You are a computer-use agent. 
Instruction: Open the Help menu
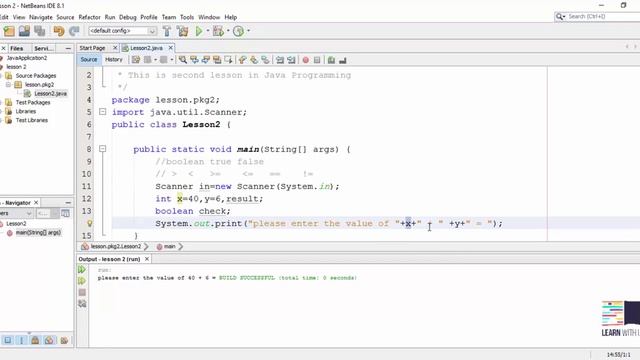231,17
